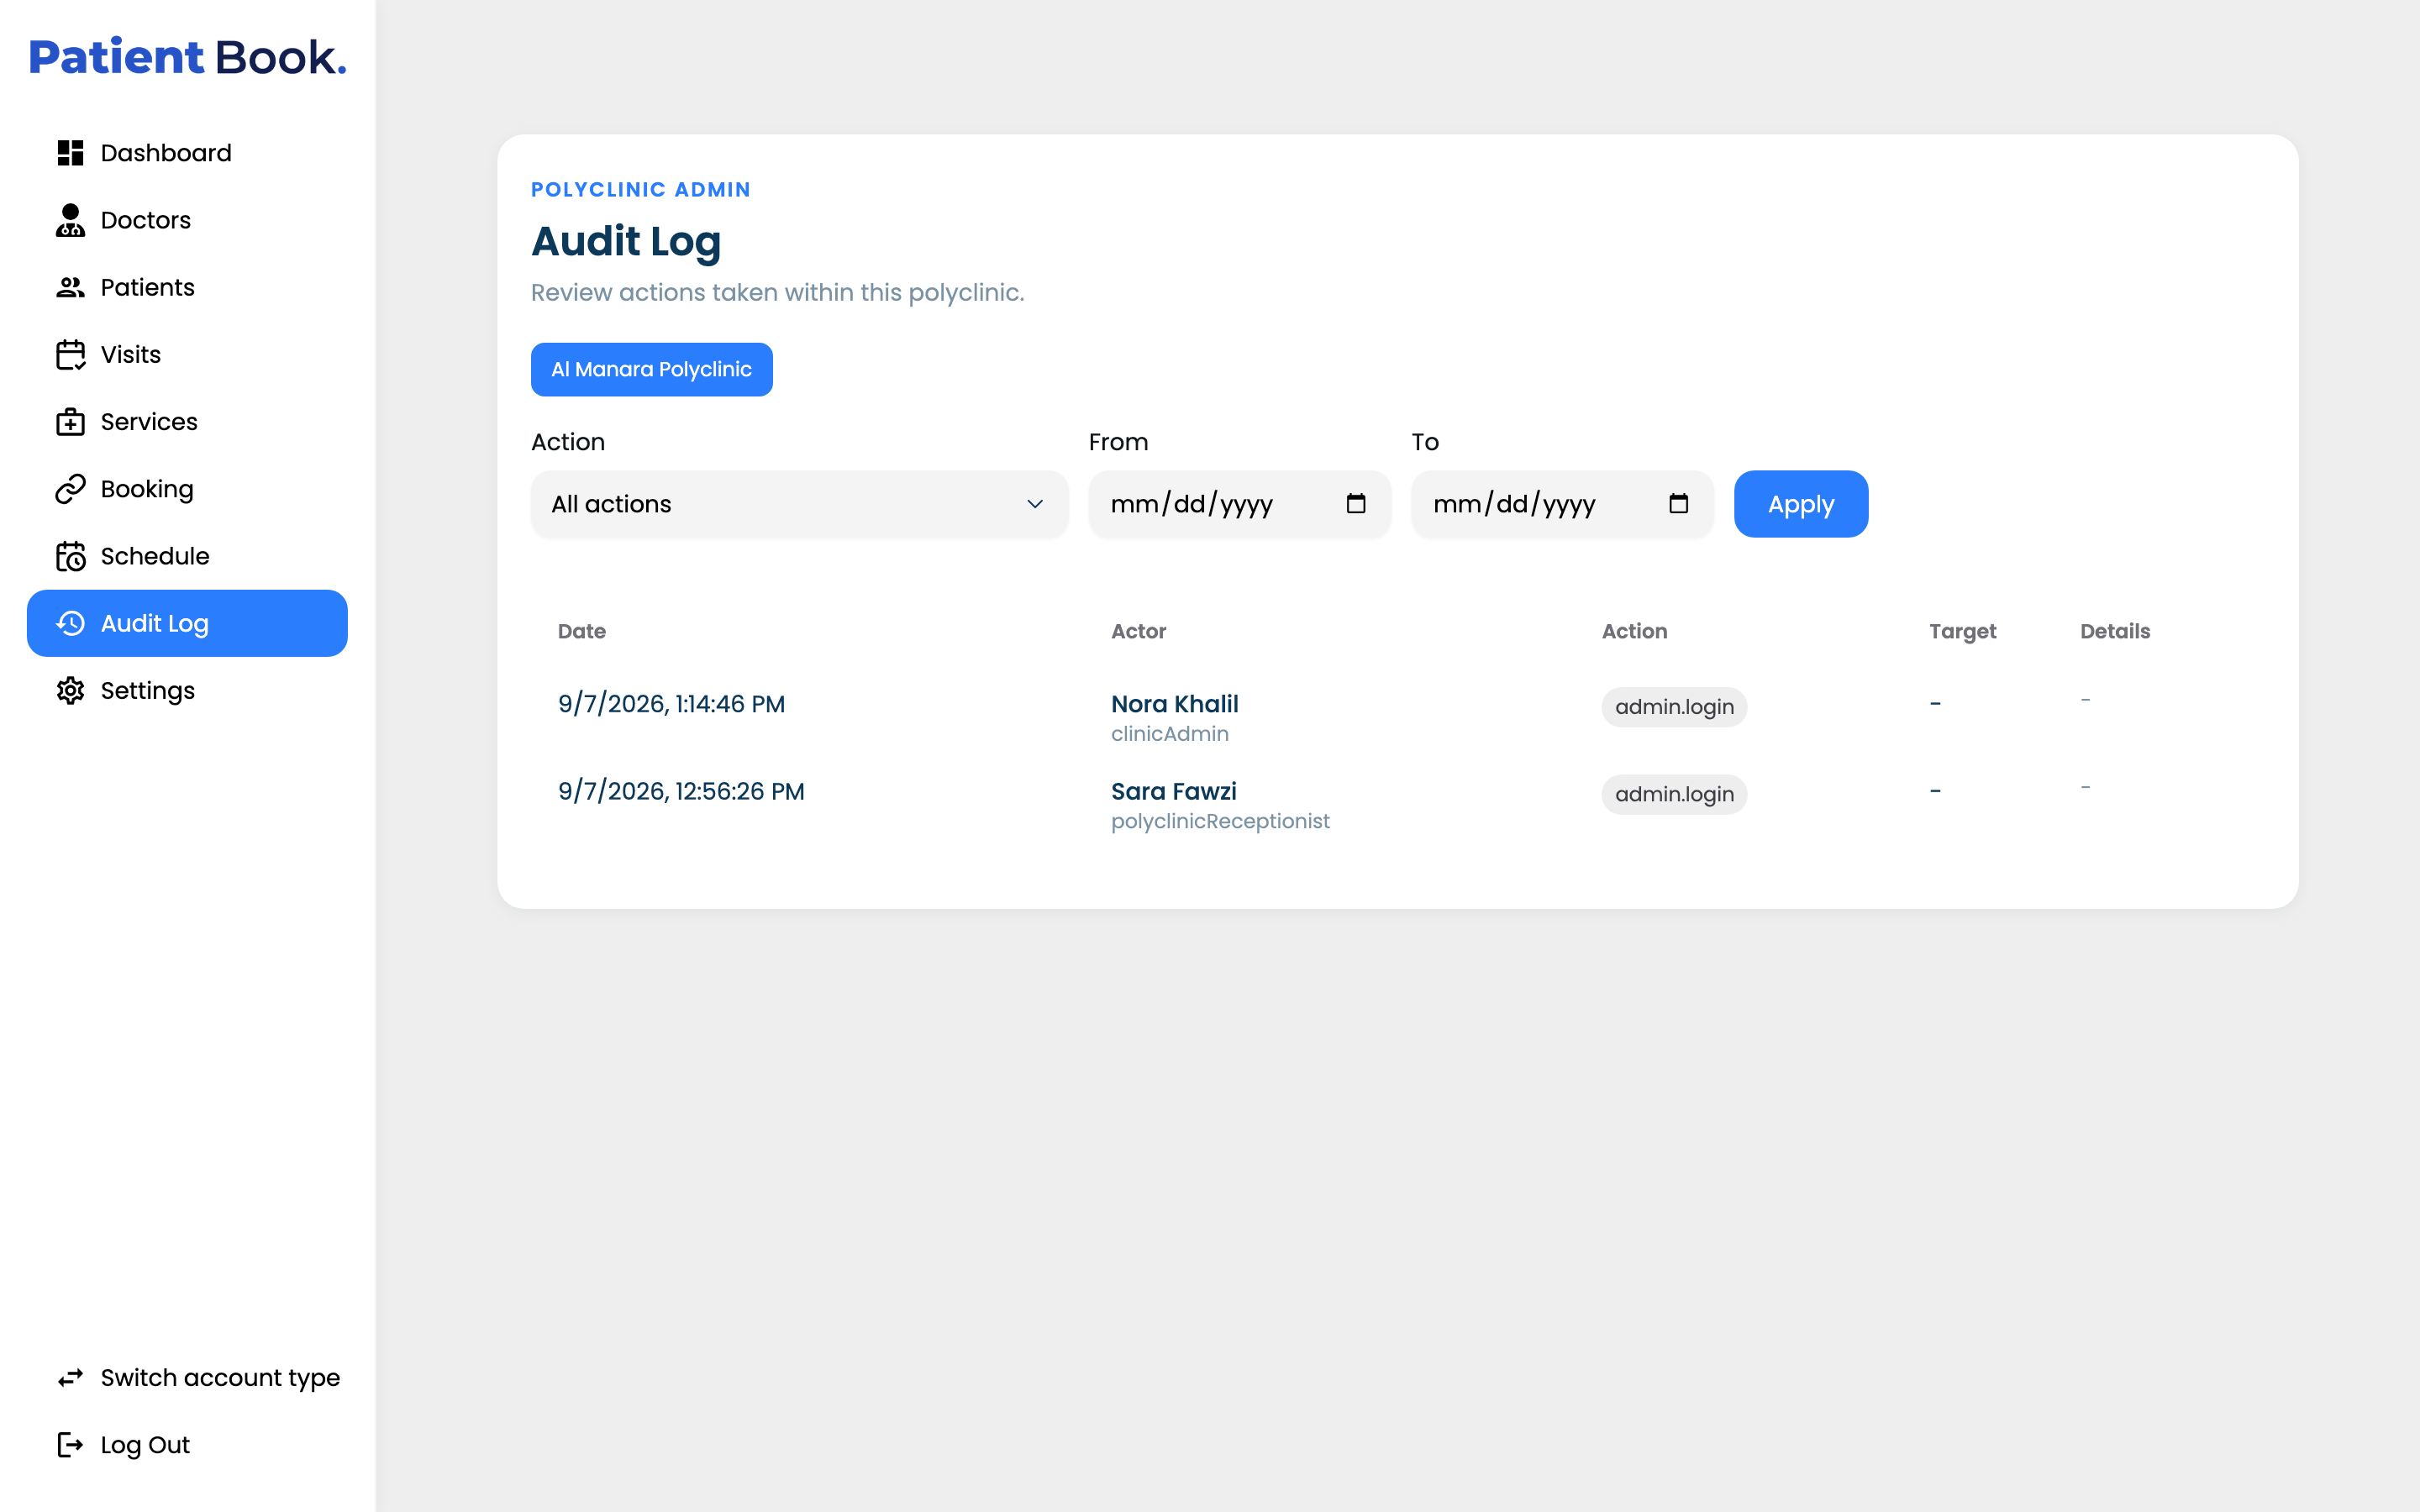
Task: Click admin.login badge in Sara Fawzi row
Action: 1674,794
